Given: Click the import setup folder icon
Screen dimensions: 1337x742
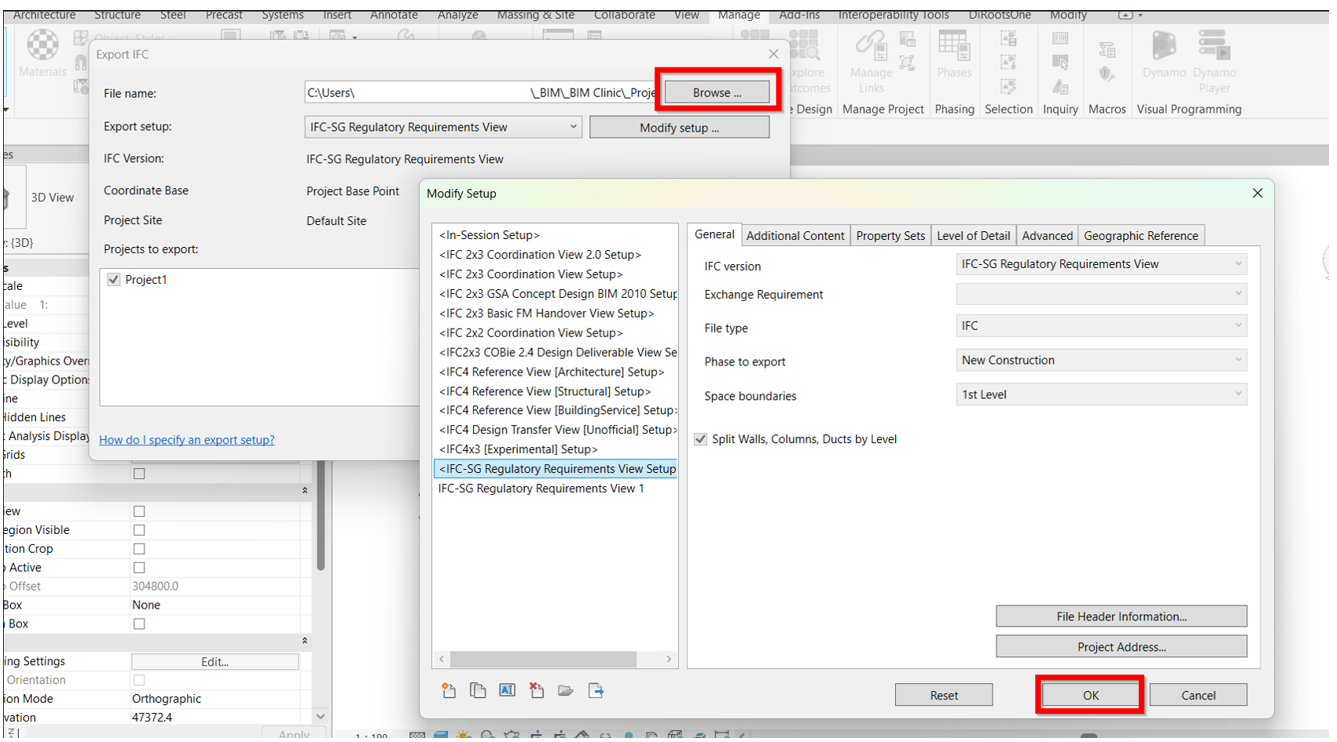Looking at the screenshot, I should coord(566,691).
